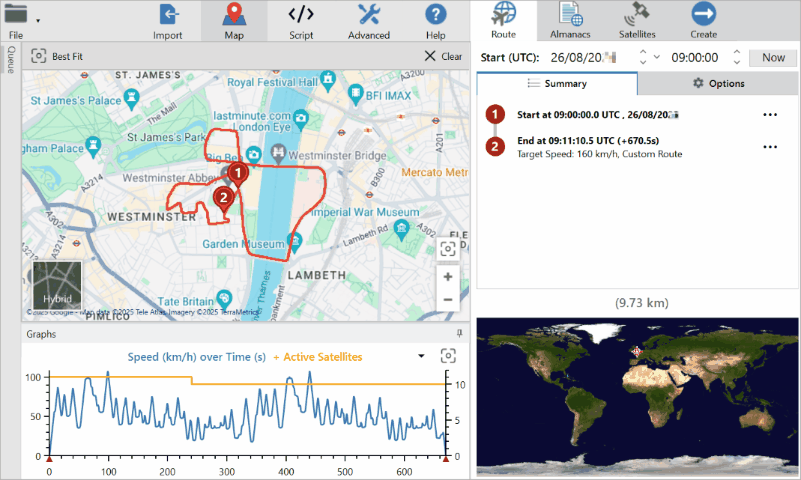Image resolution: width=801 pixels, height=480 pixels.
Task: Open more options for Start waypoint
Action: tap(770, 114)
